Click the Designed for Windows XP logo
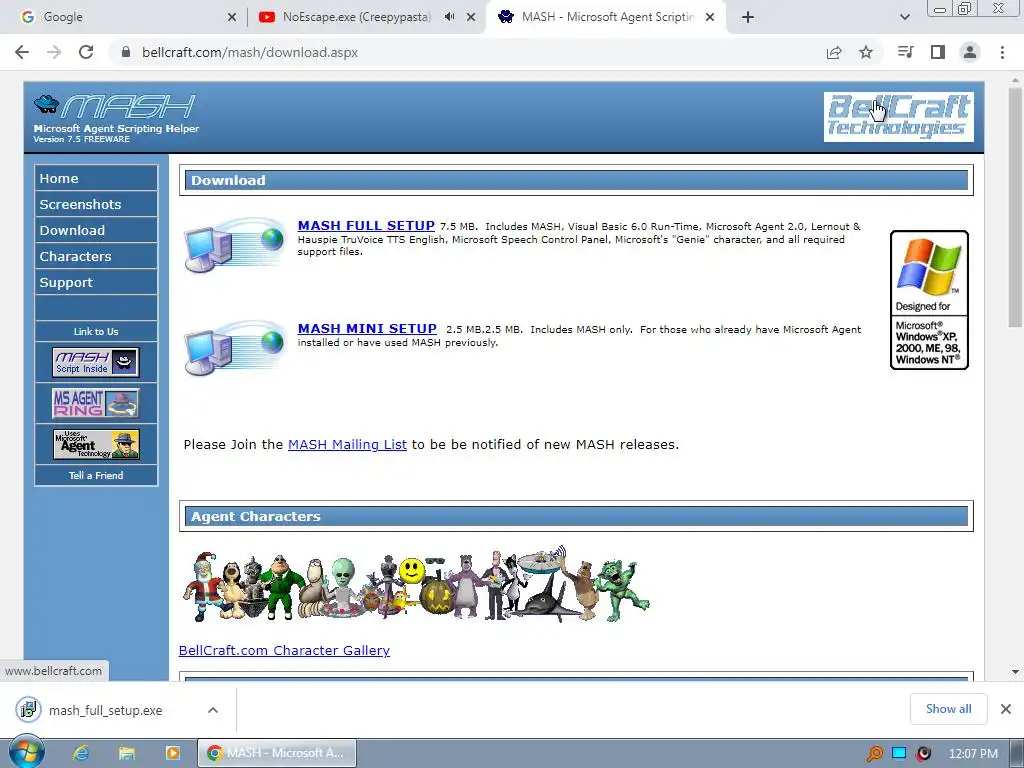 click(x=929, y=300)
